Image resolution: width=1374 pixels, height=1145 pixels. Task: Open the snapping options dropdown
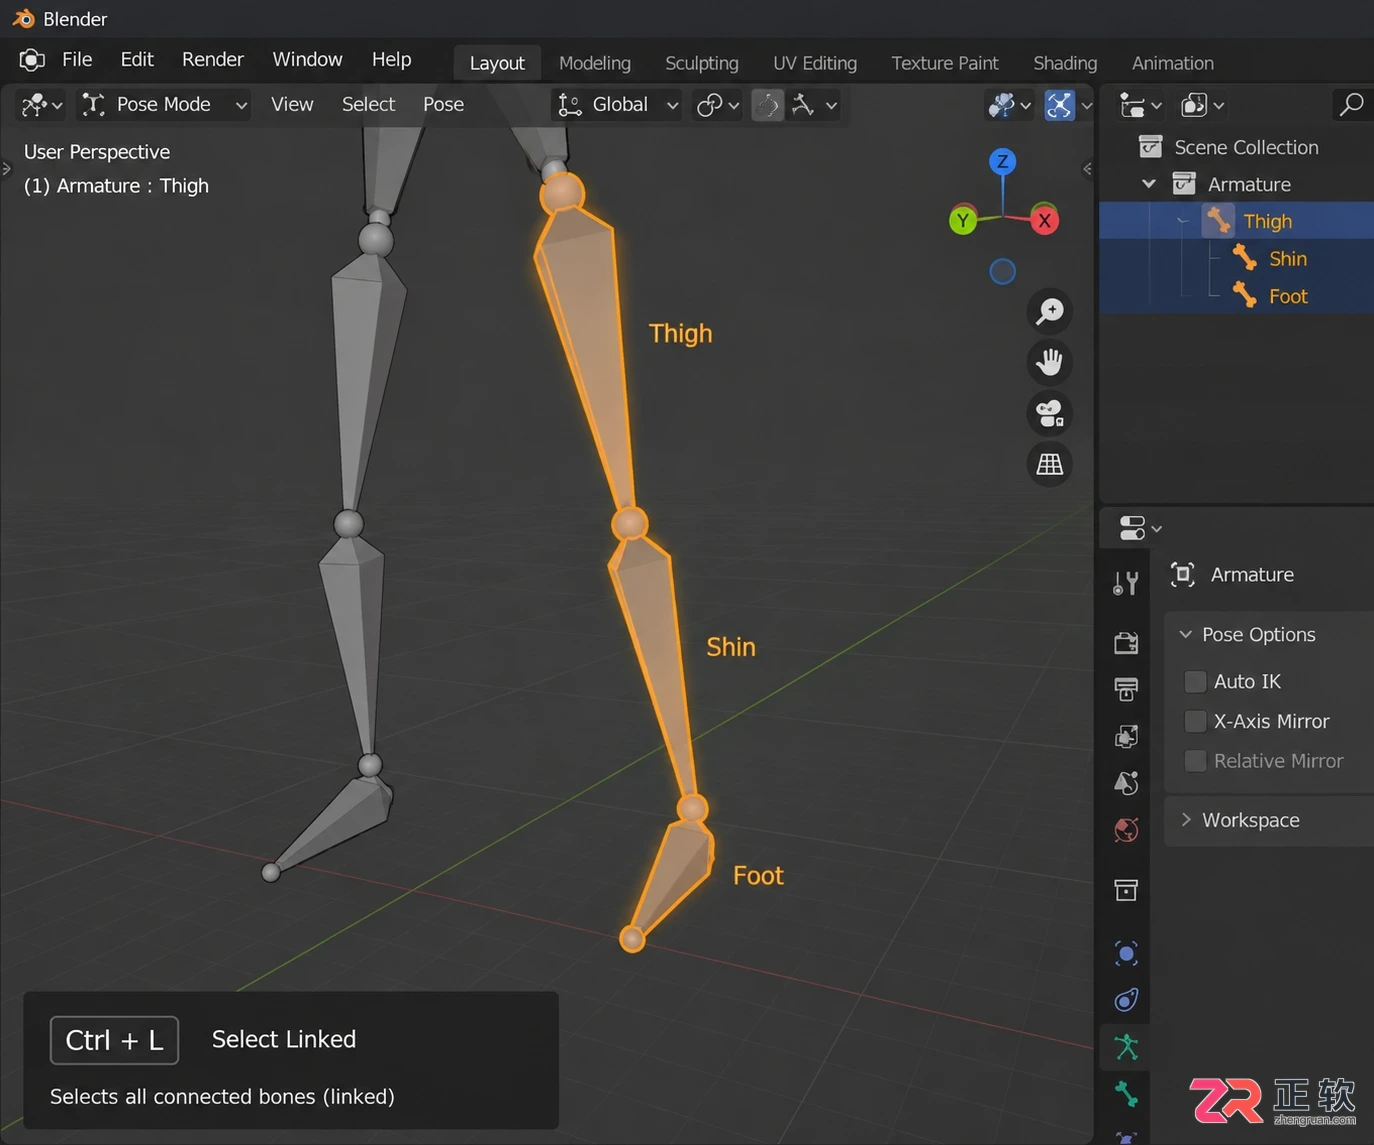click(814, 105)
